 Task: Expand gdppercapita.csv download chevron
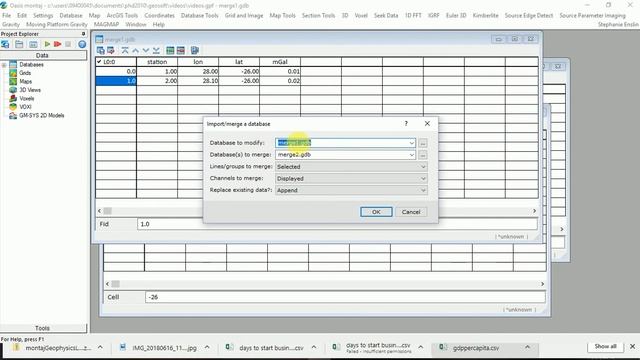pyautogui.click(x=527, y=347)
